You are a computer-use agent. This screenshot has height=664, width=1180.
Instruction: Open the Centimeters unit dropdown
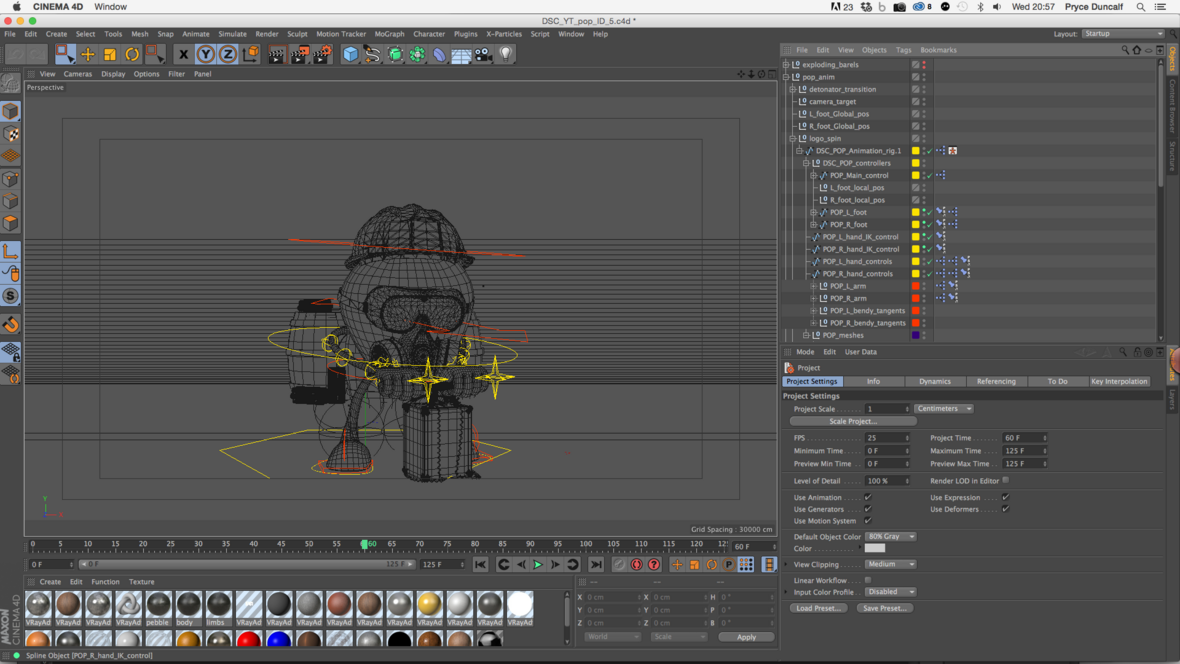point(943,409)
